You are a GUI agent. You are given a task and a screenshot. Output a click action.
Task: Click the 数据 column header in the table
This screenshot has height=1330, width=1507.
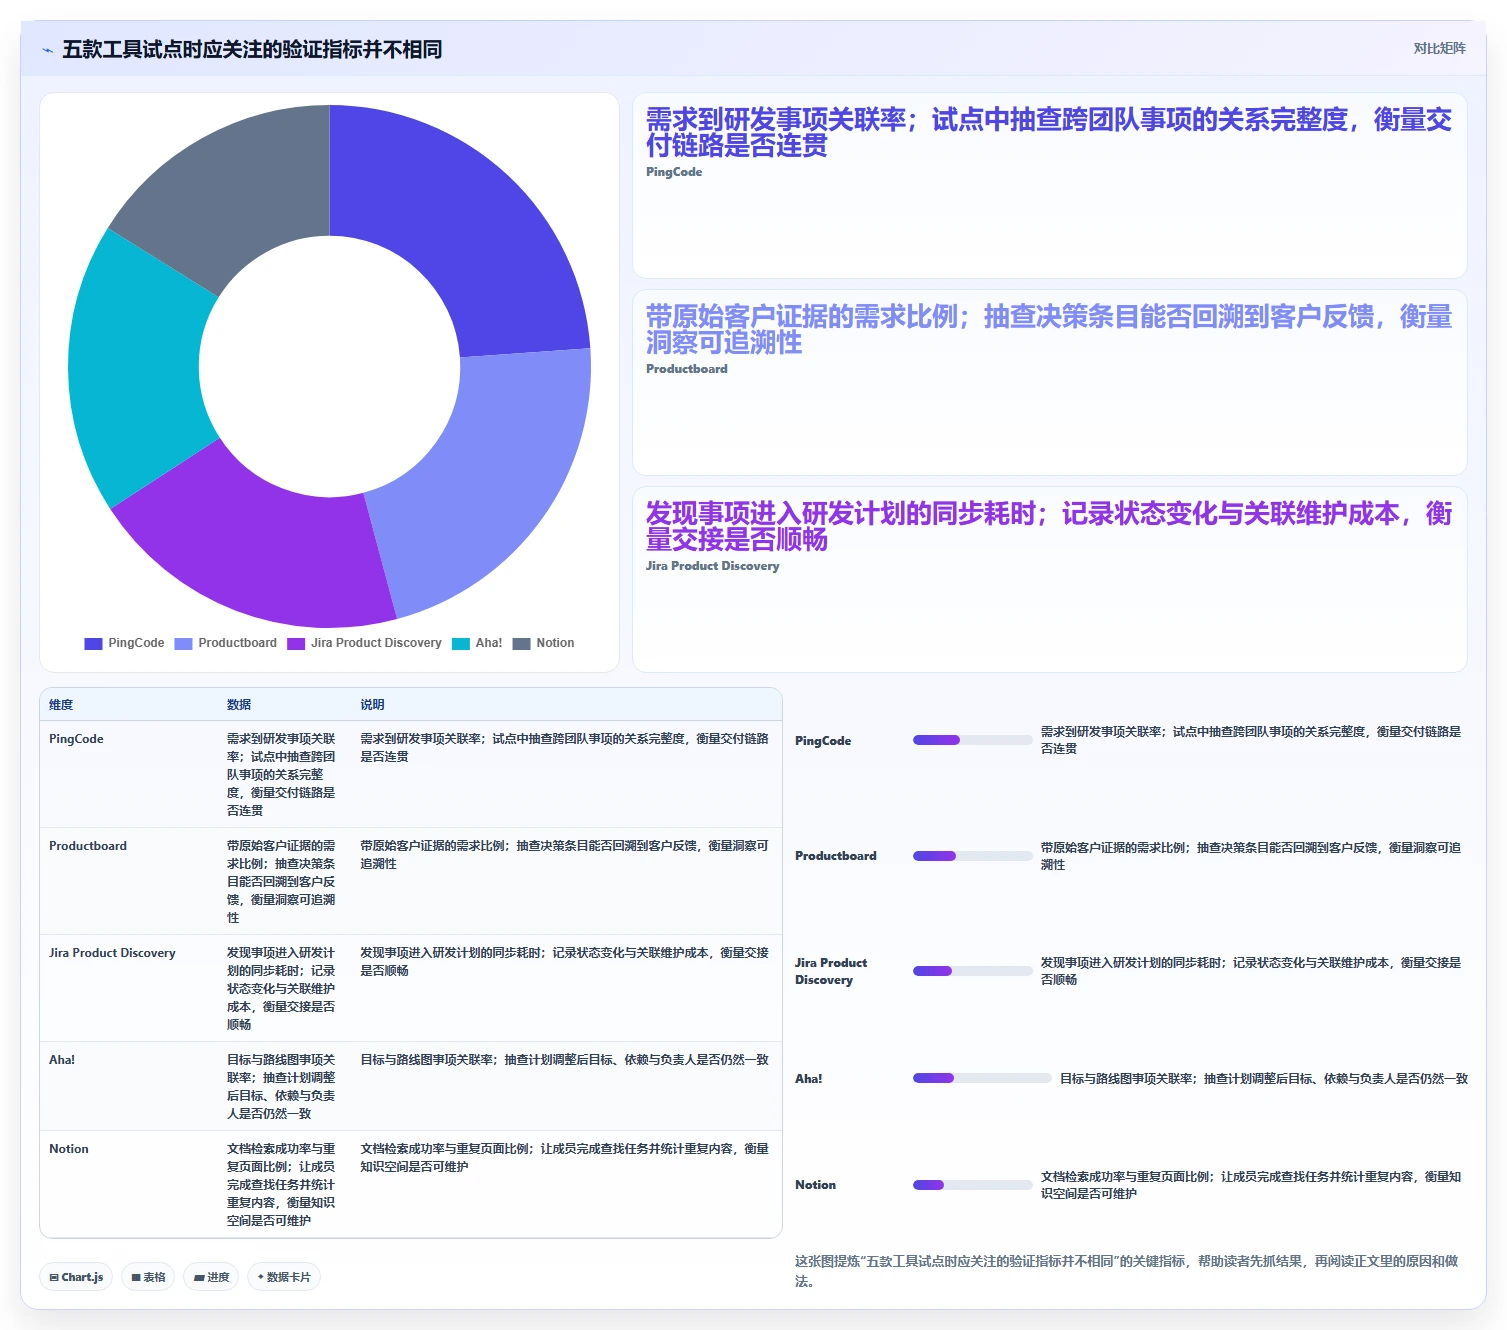pyautogui.click(x=239, y=705)
